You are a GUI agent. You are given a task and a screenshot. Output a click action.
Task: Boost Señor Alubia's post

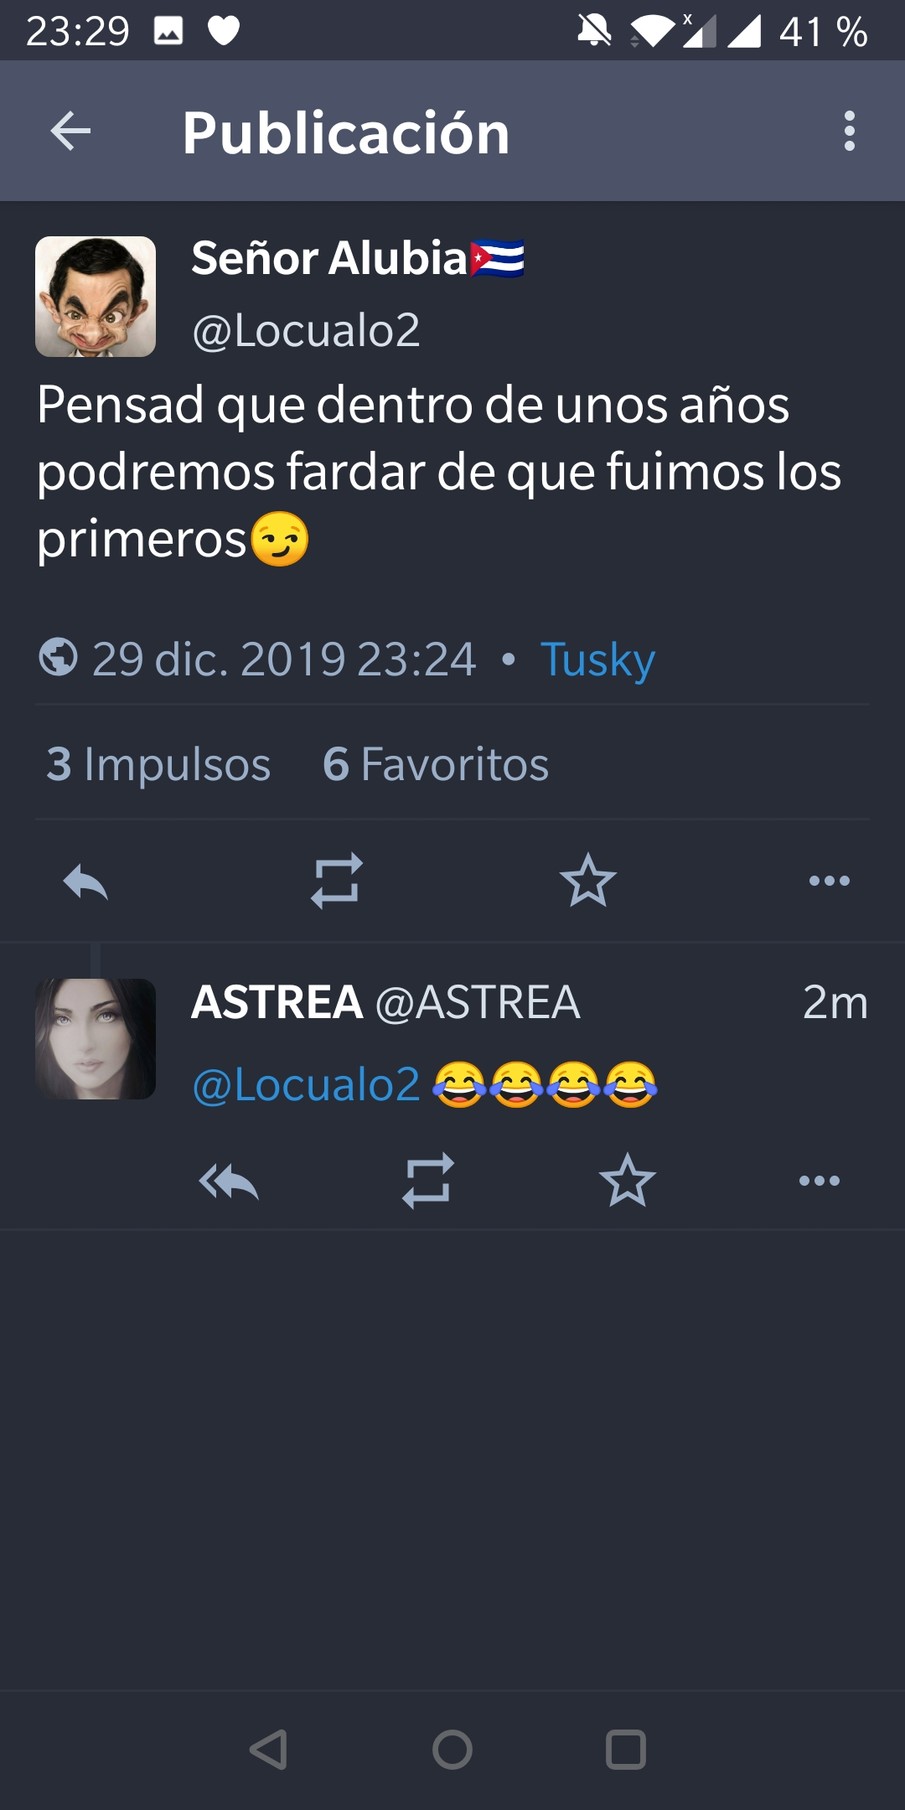pos(336,881)
